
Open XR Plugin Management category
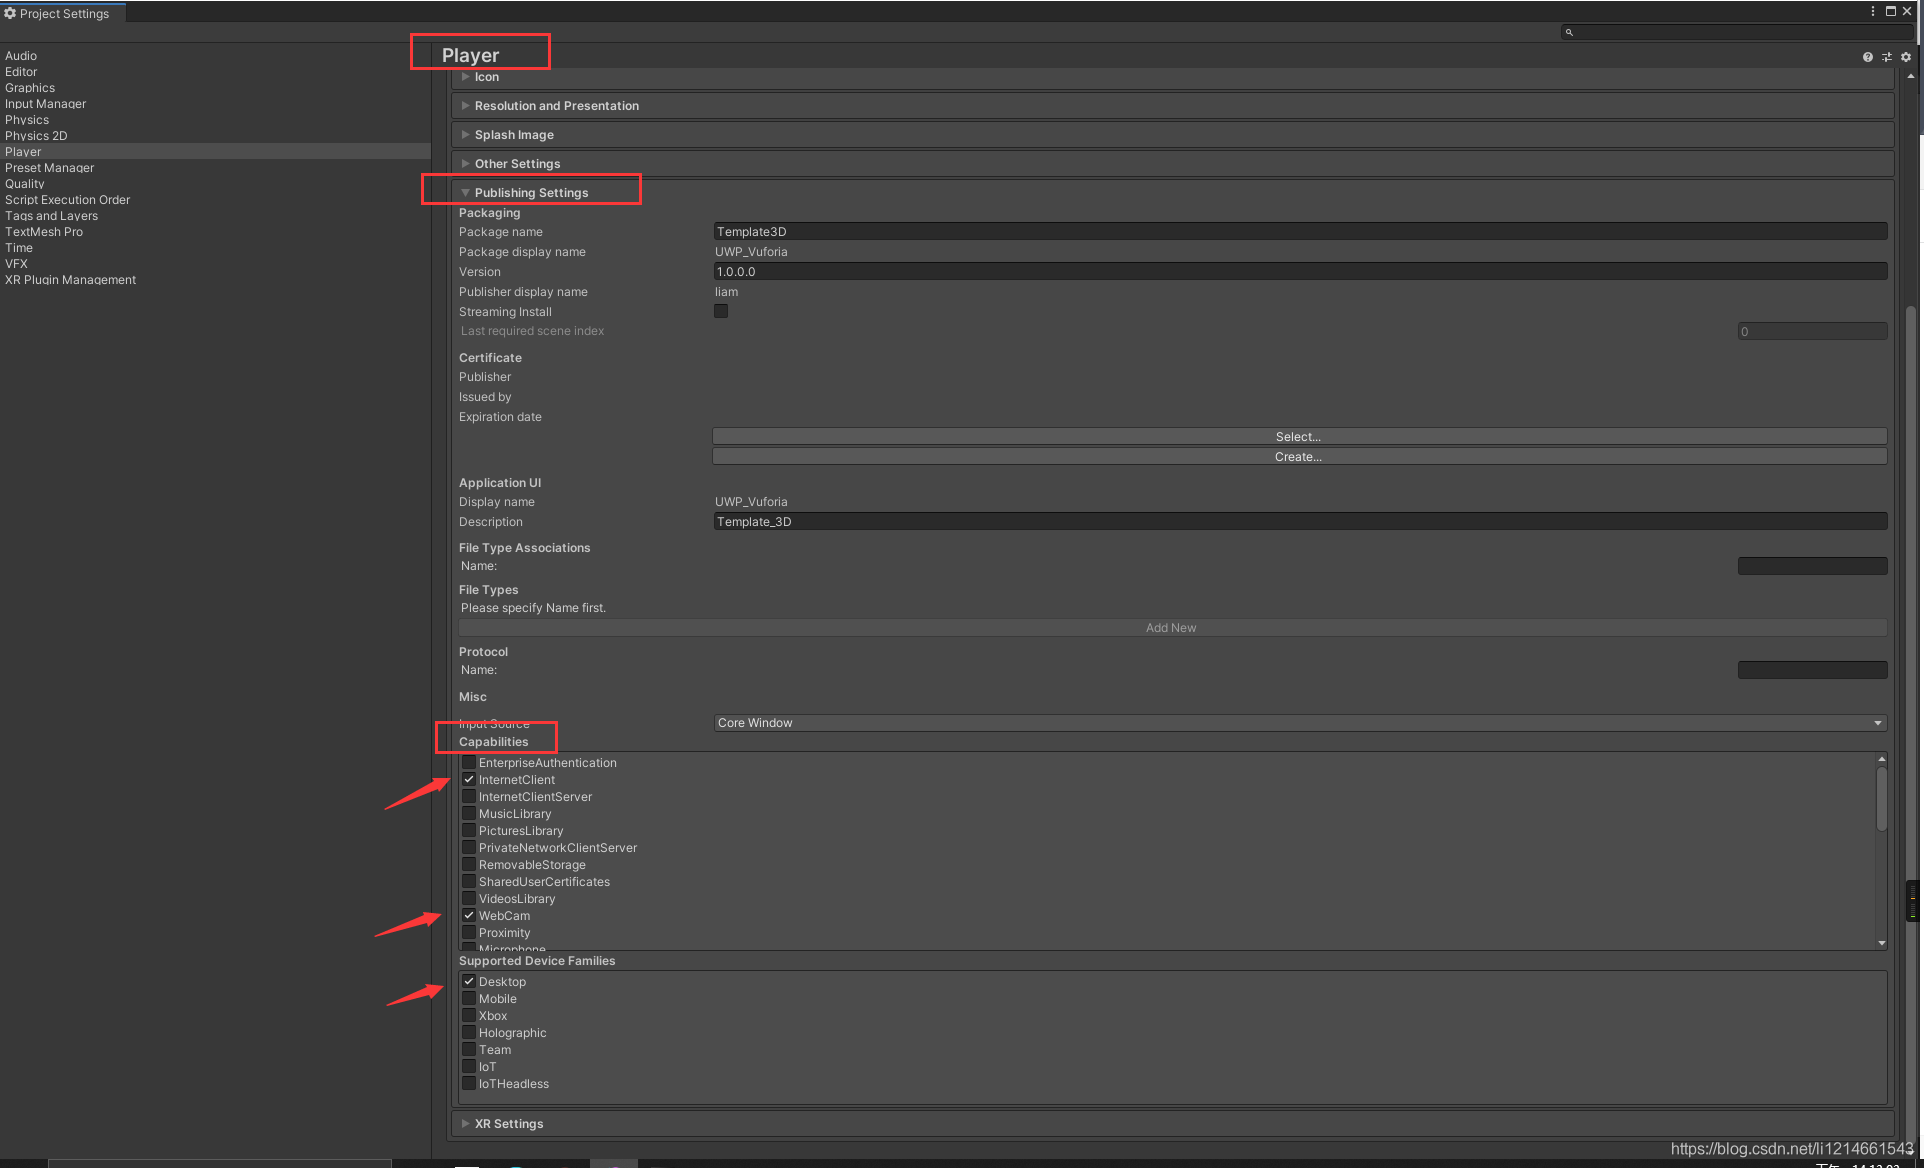(70, 280)
